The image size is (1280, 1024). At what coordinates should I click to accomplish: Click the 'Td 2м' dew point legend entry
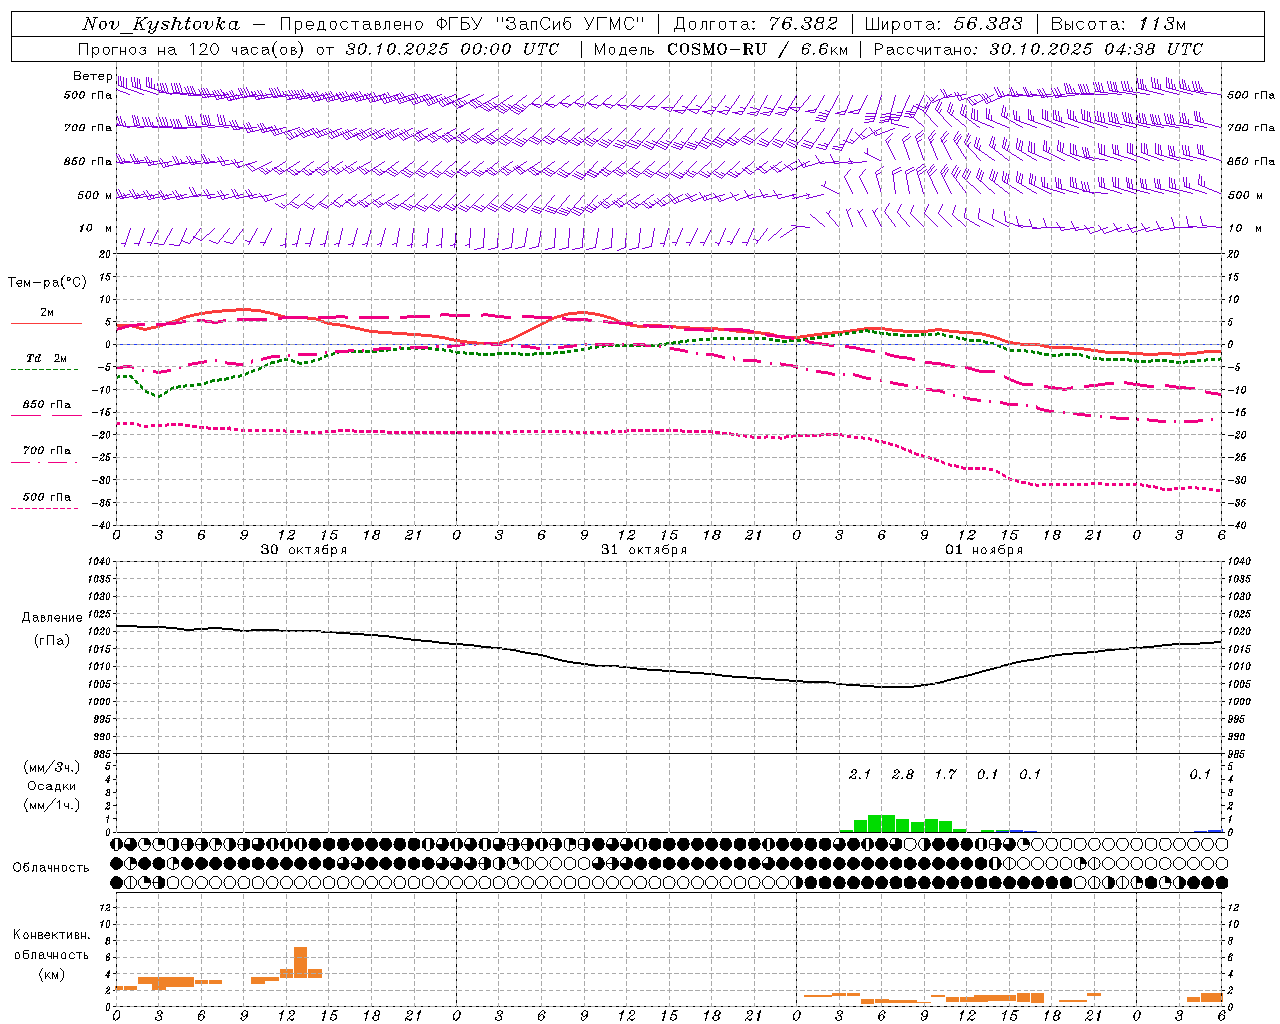[47, 358]
